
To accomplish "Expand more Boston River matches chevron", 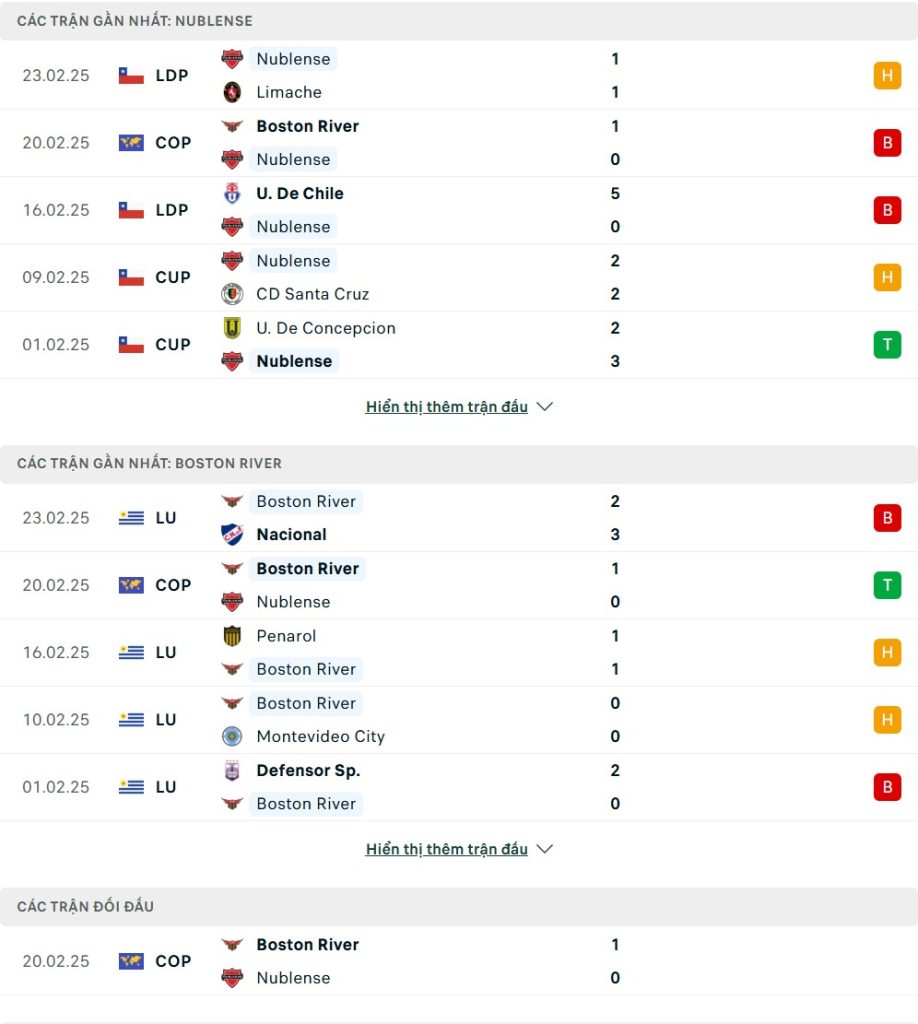I will click(x=545, y=849).
